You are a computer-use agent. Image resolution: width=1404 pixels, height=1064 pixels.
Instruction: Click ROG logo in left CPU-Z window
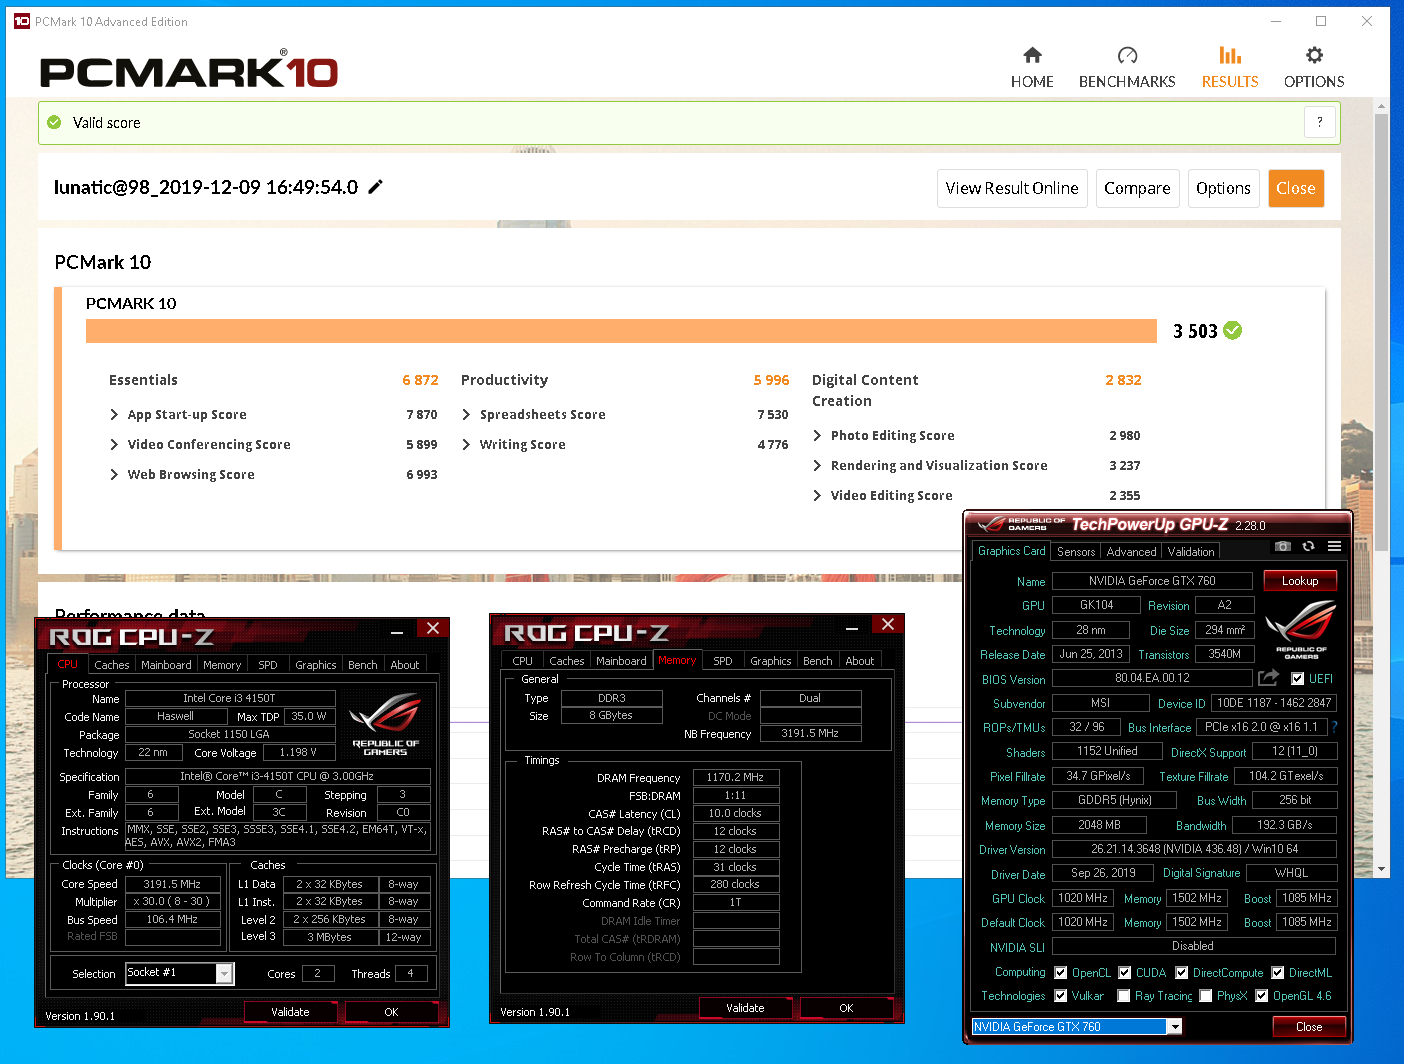[385, 725]
